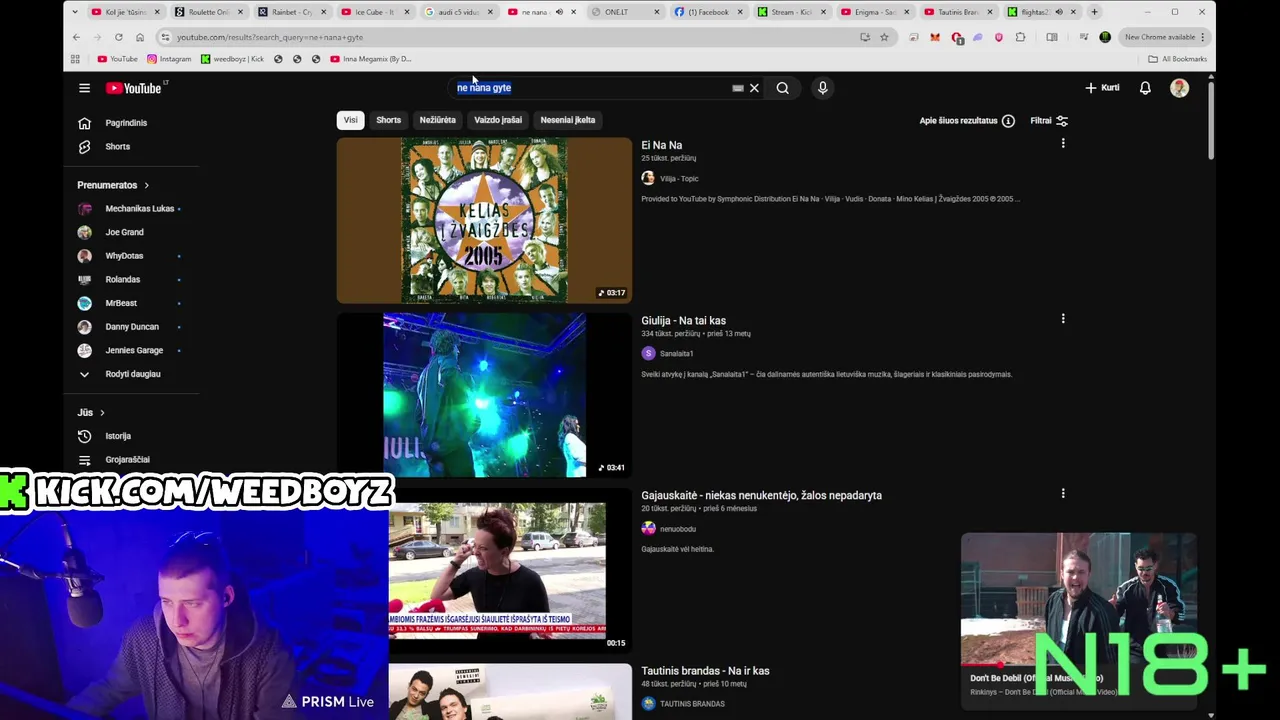Viewport: 1280px width, 720px height.
Task: Open the YouTube hamburger guide menu
Action: [84, 88]
